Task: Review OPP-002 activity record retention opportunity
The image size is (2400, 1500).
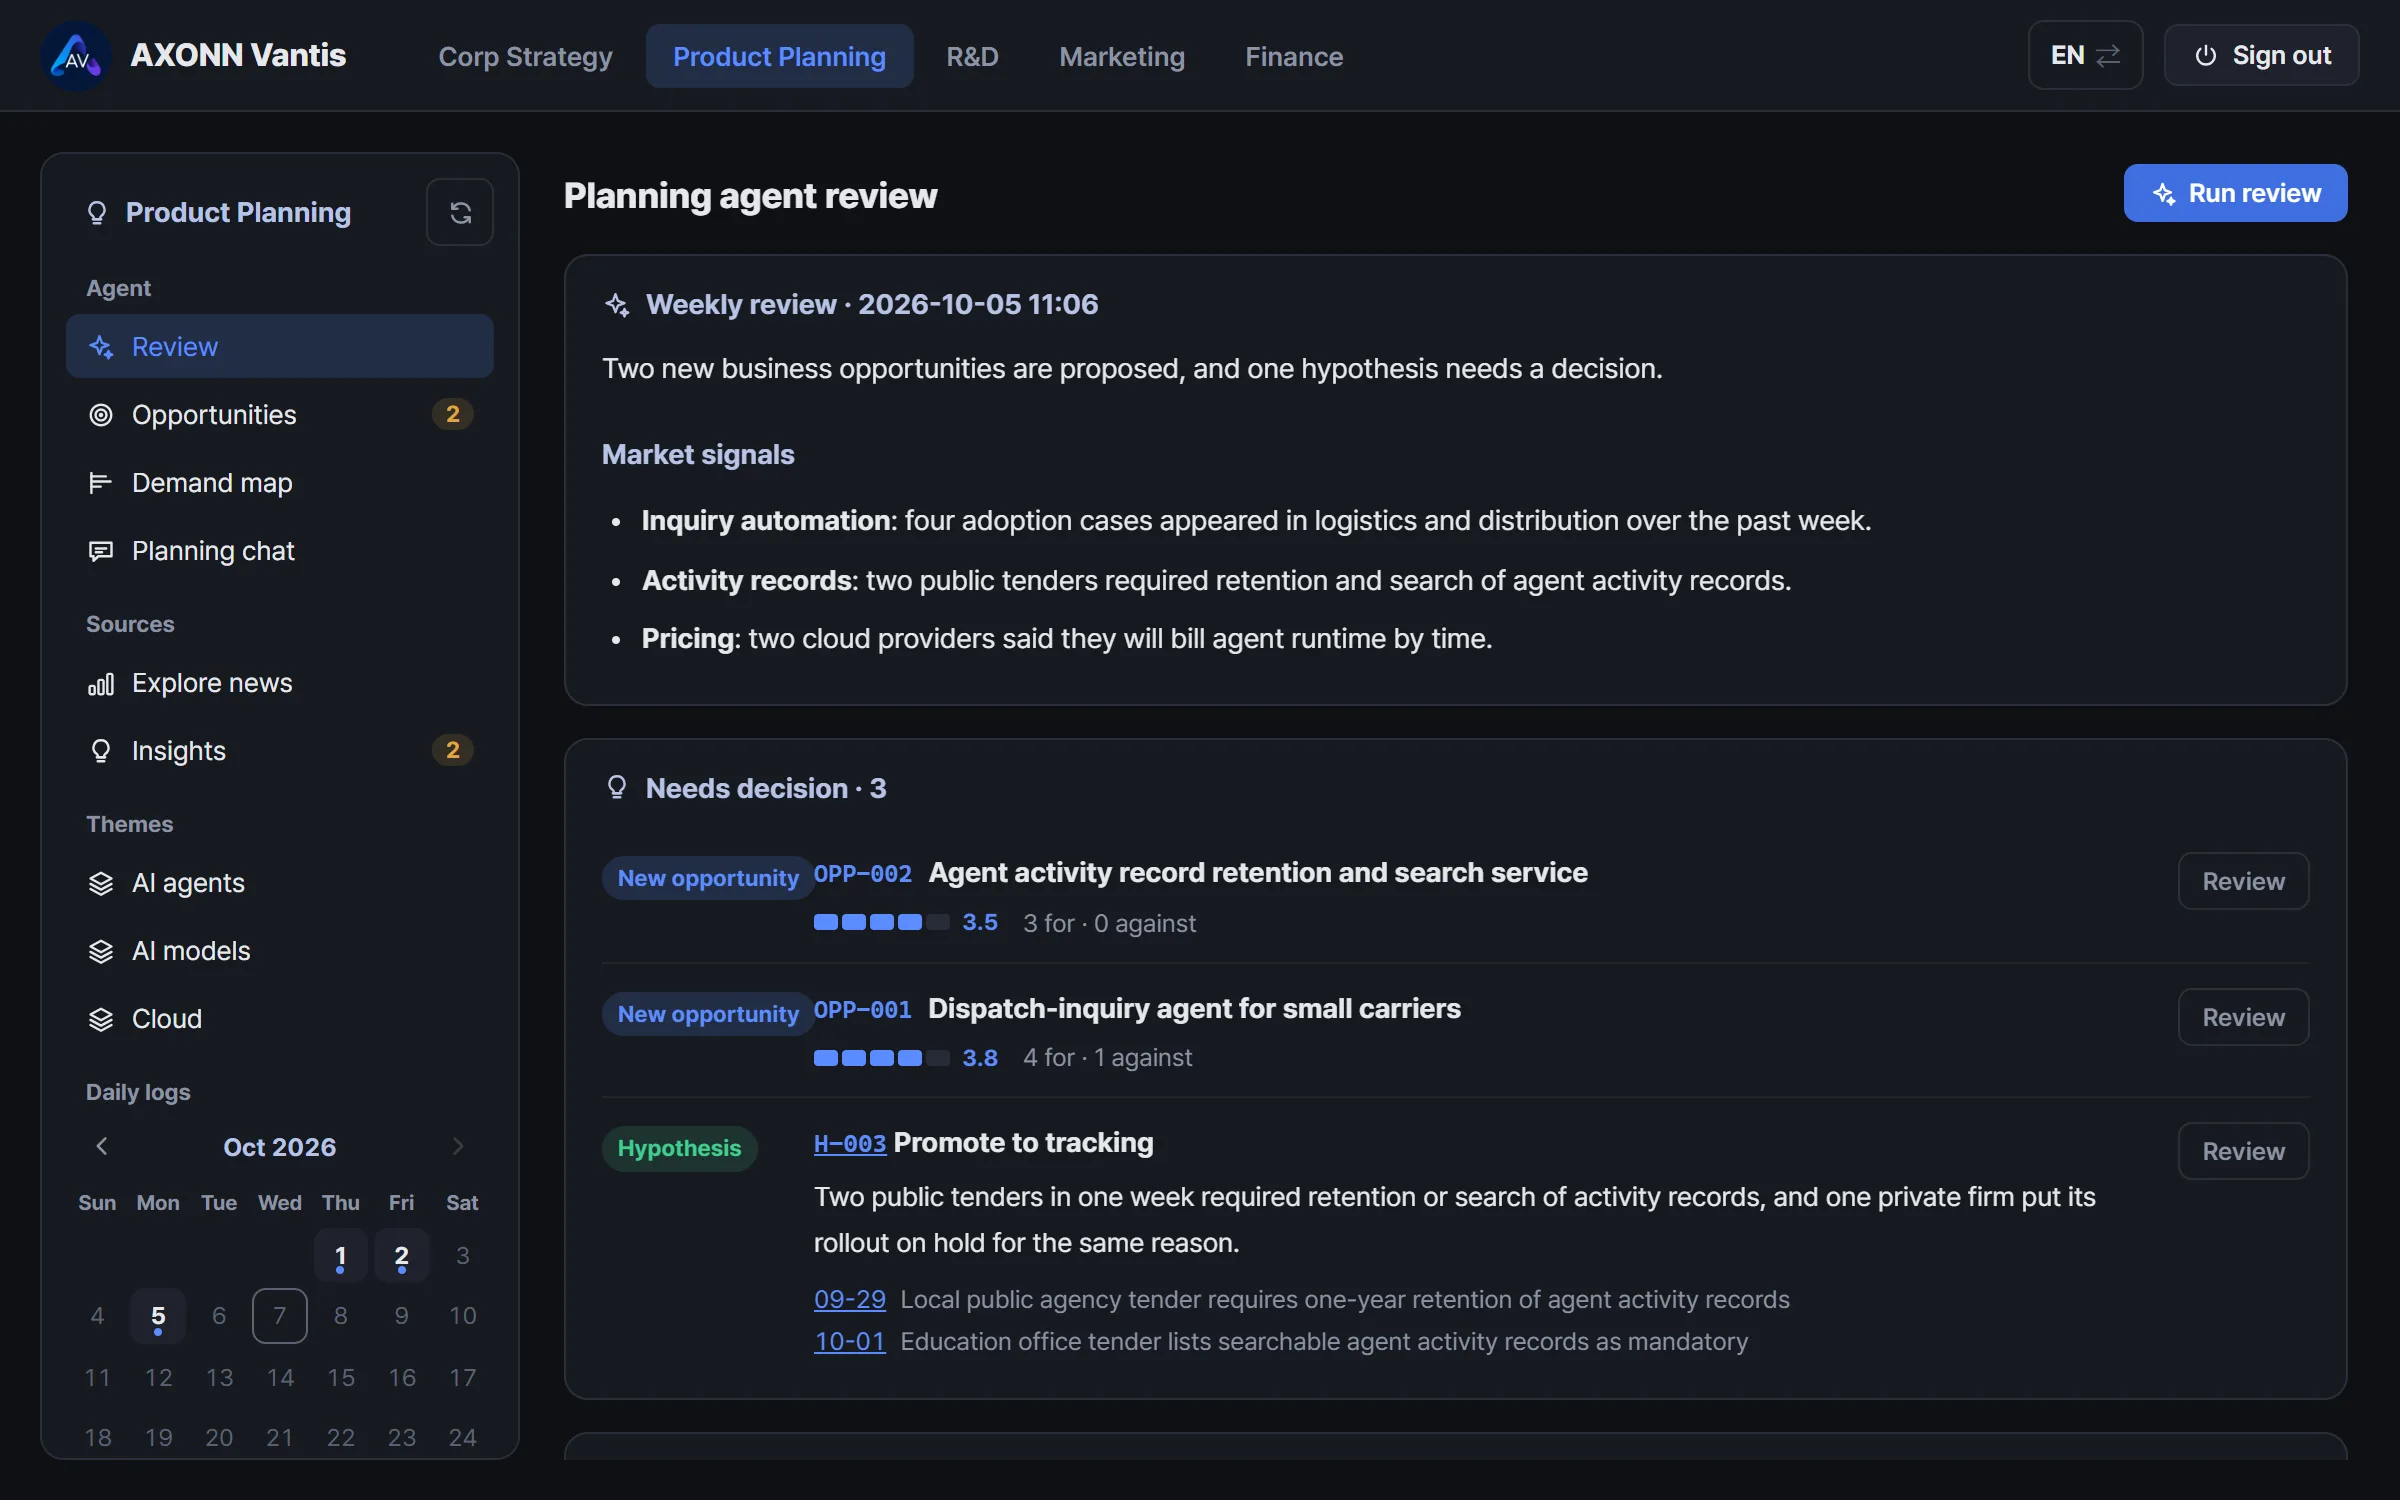Action: click(2243, 881)
